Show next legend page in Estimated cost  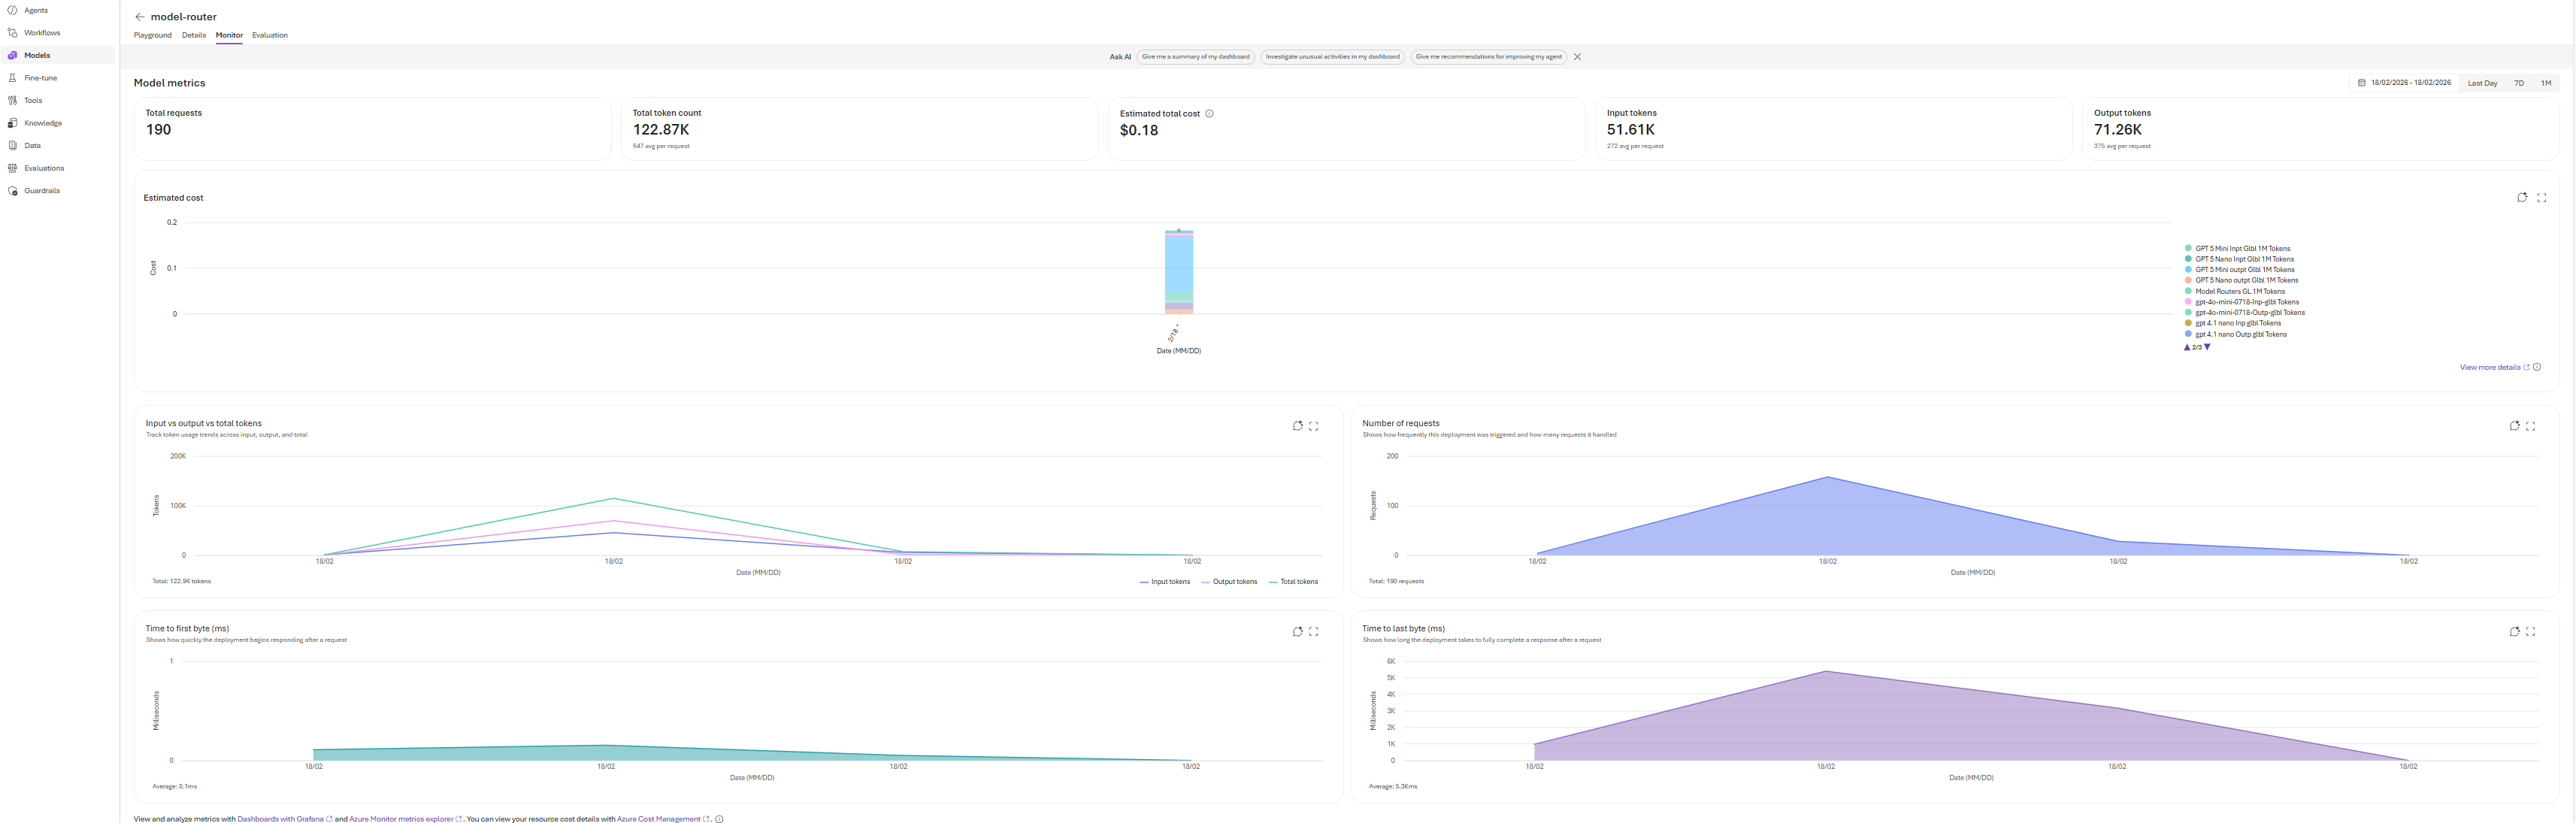2208,347
